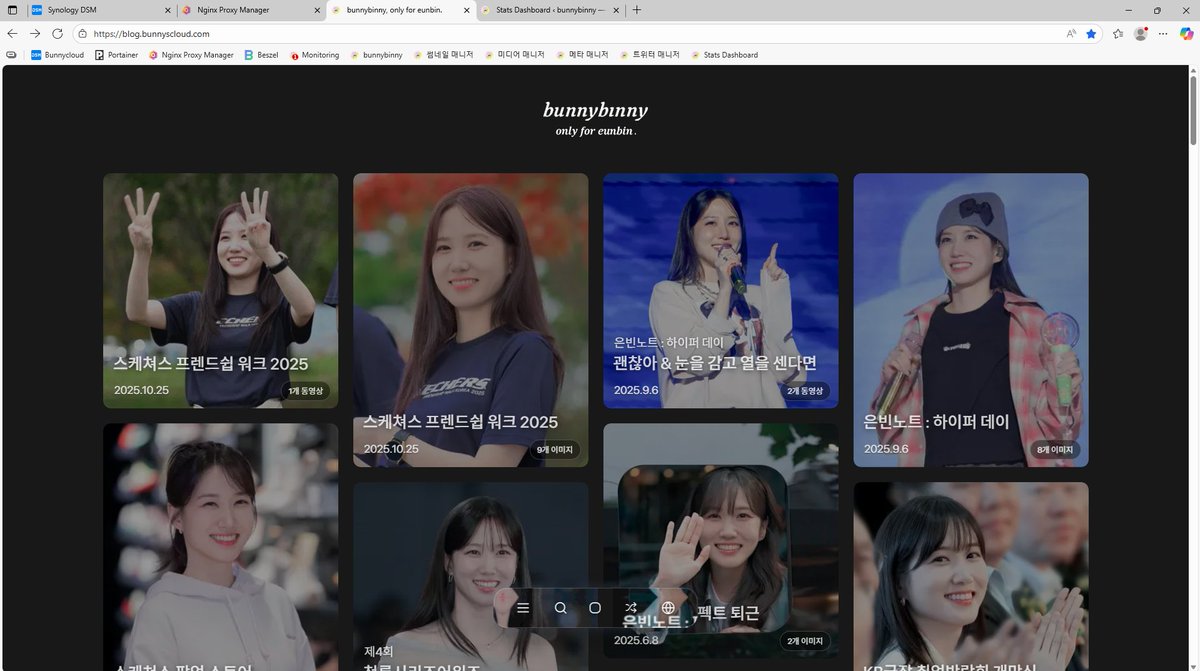
Task: Open Monitoring bookmark
Action: coord(315,55)
